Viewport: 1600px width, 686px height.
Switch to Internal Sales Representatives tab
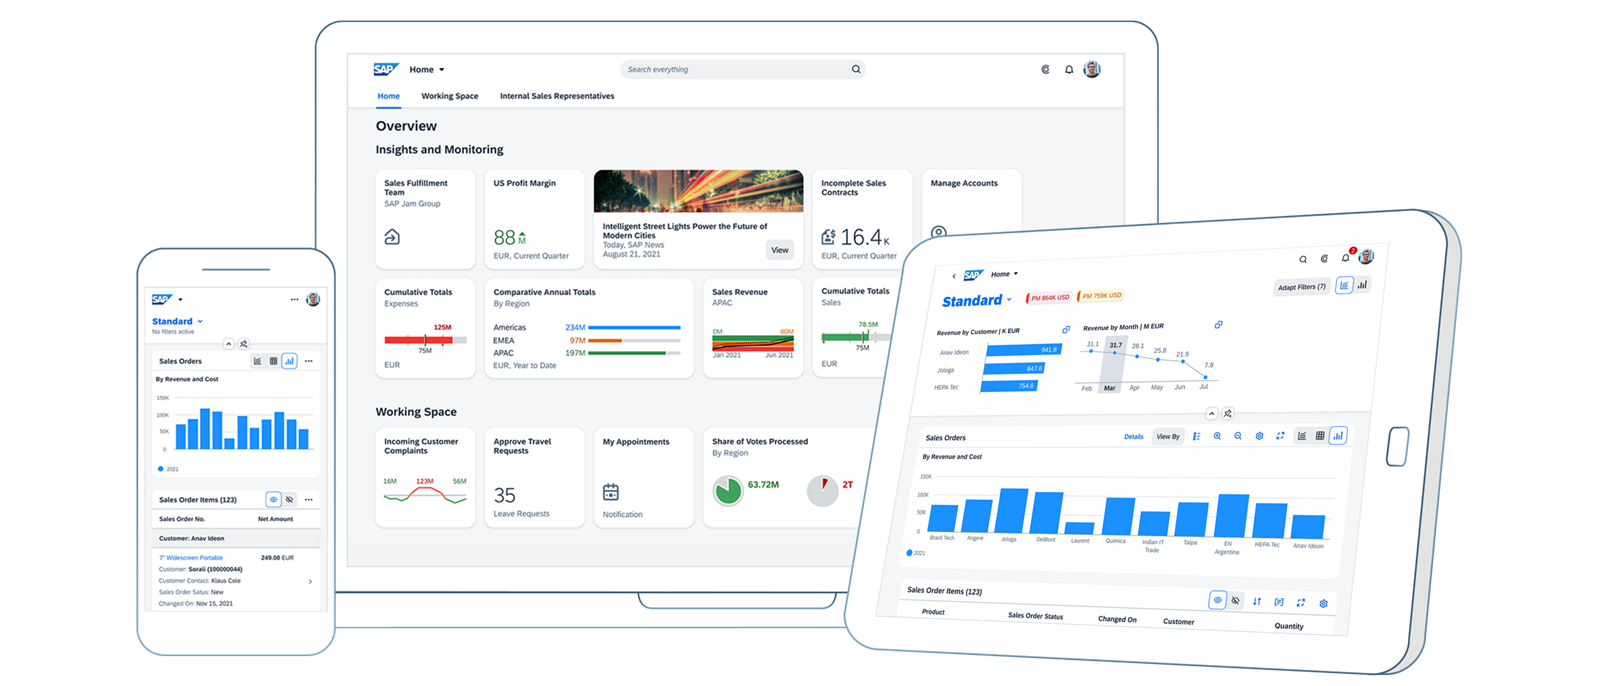pos(557,96)
